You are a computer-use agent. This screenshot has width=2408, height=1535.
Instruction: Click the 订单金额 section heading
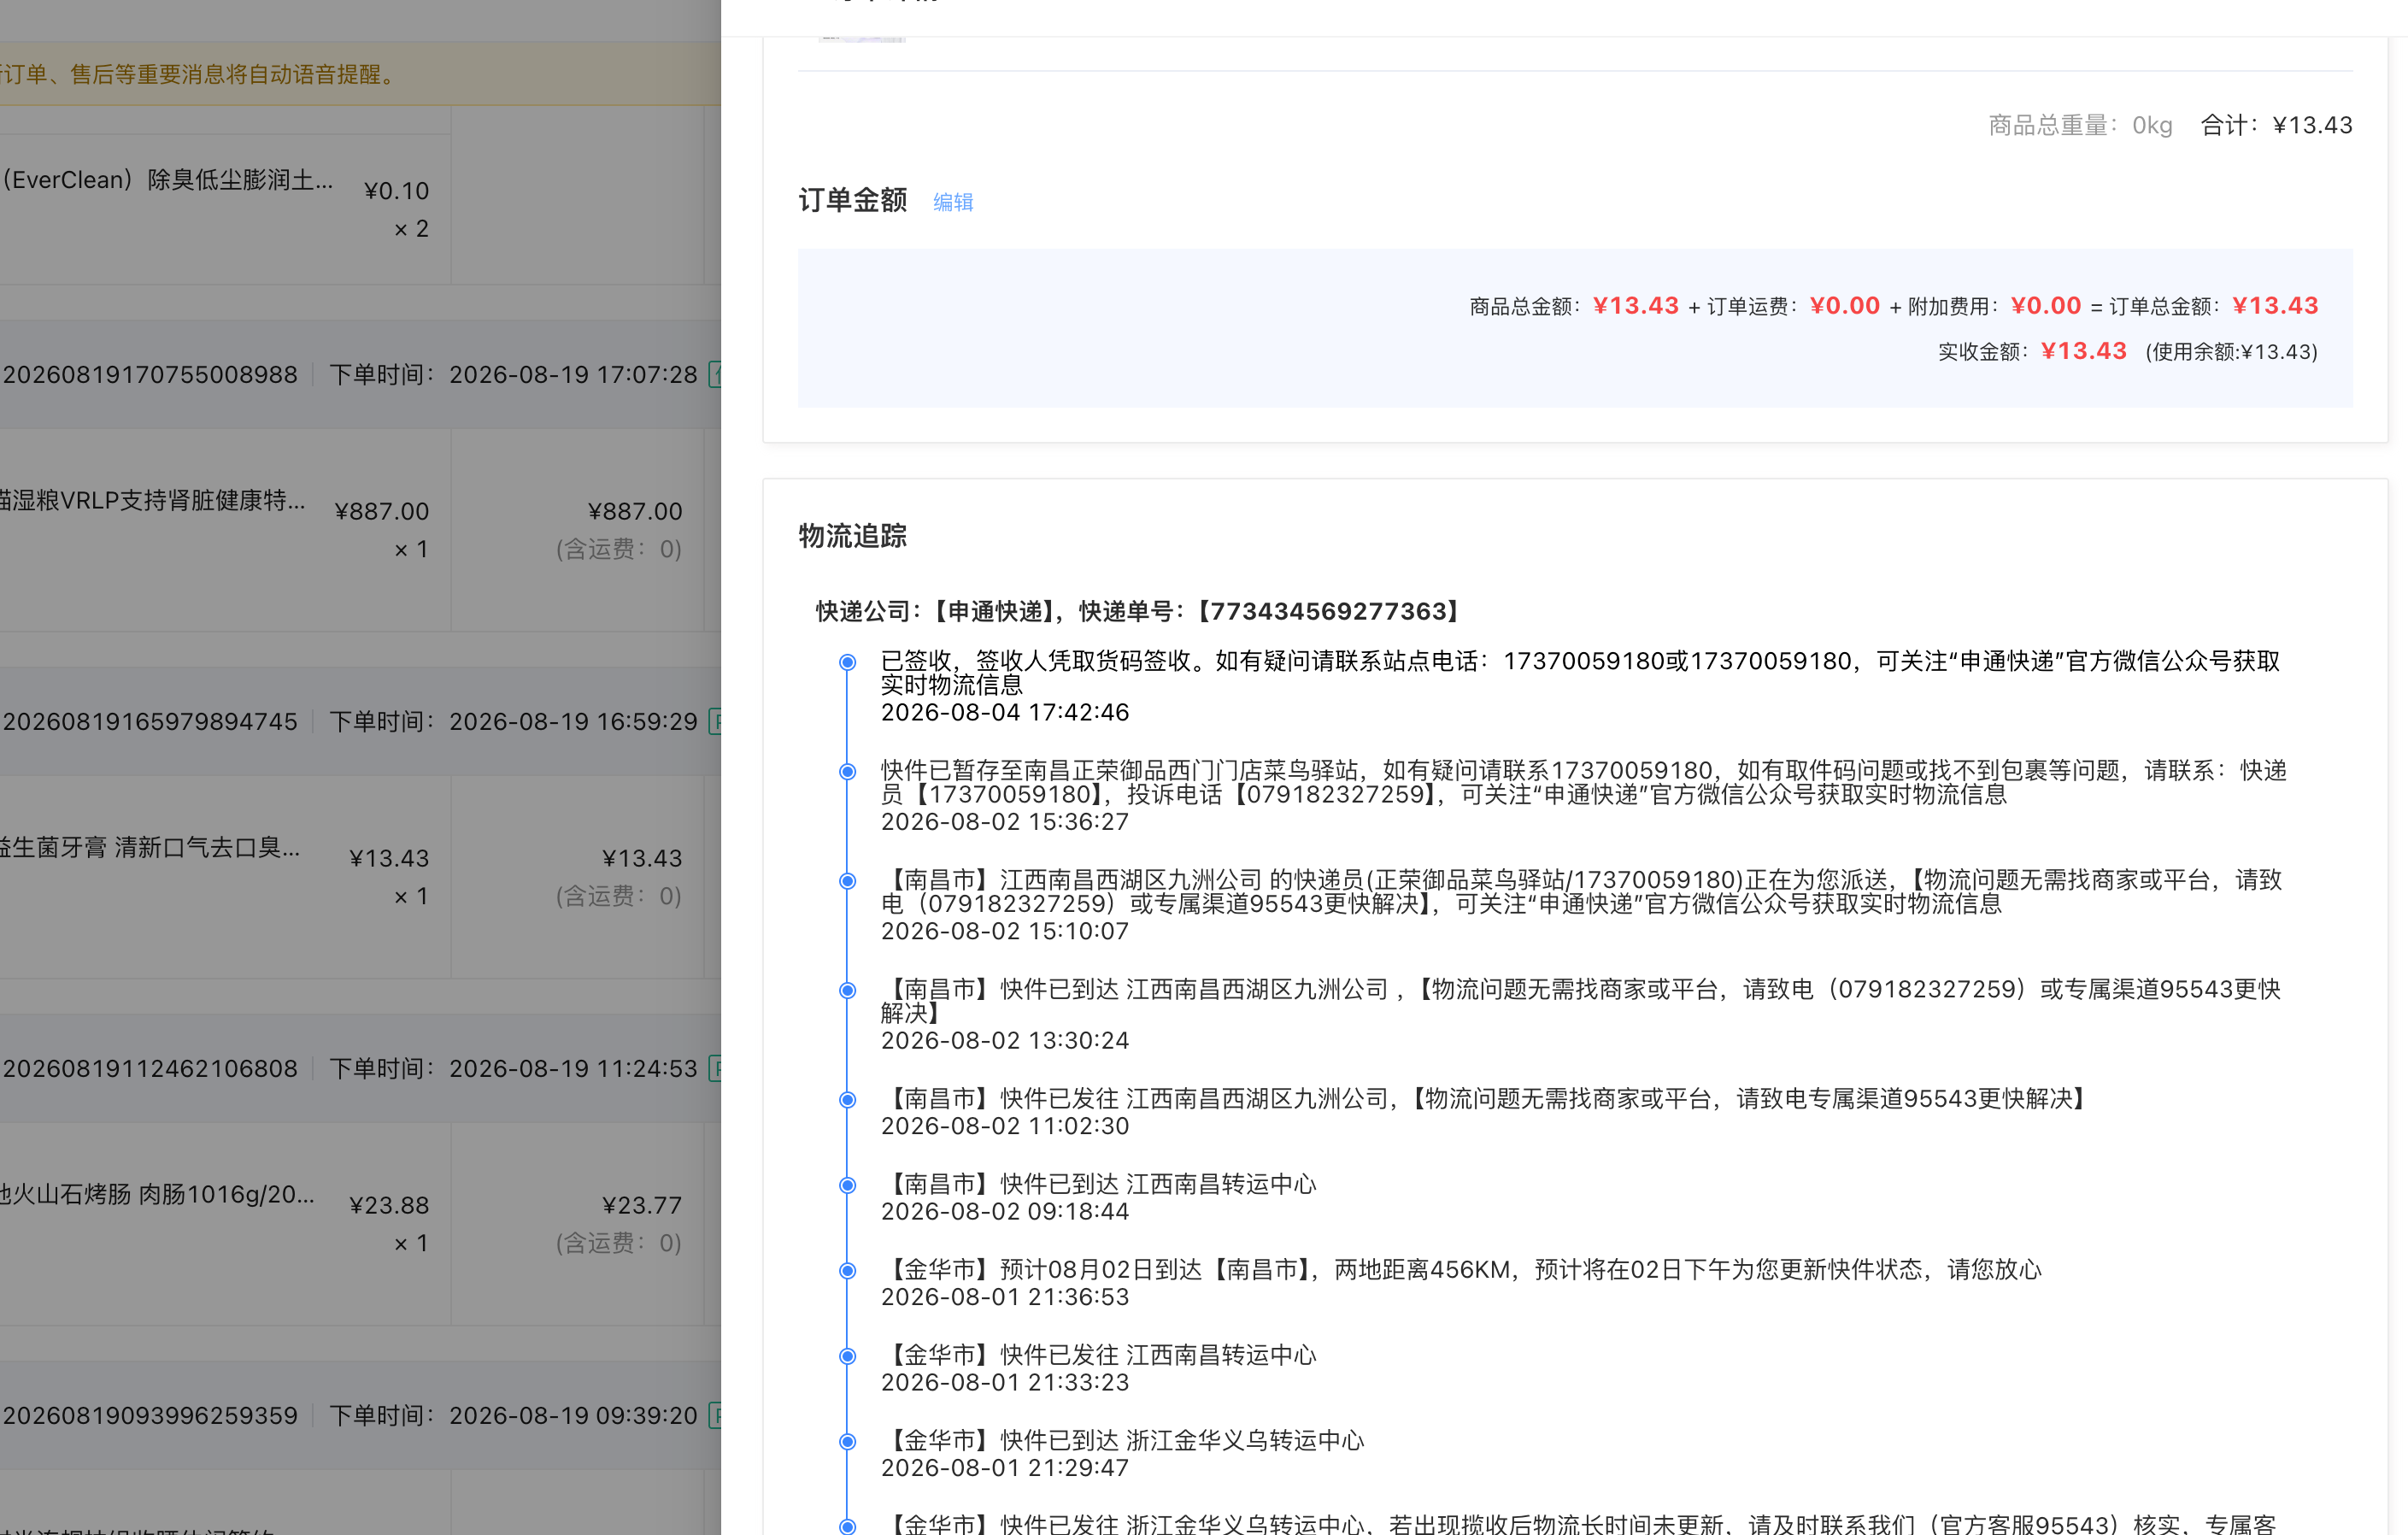coord(852,200)
